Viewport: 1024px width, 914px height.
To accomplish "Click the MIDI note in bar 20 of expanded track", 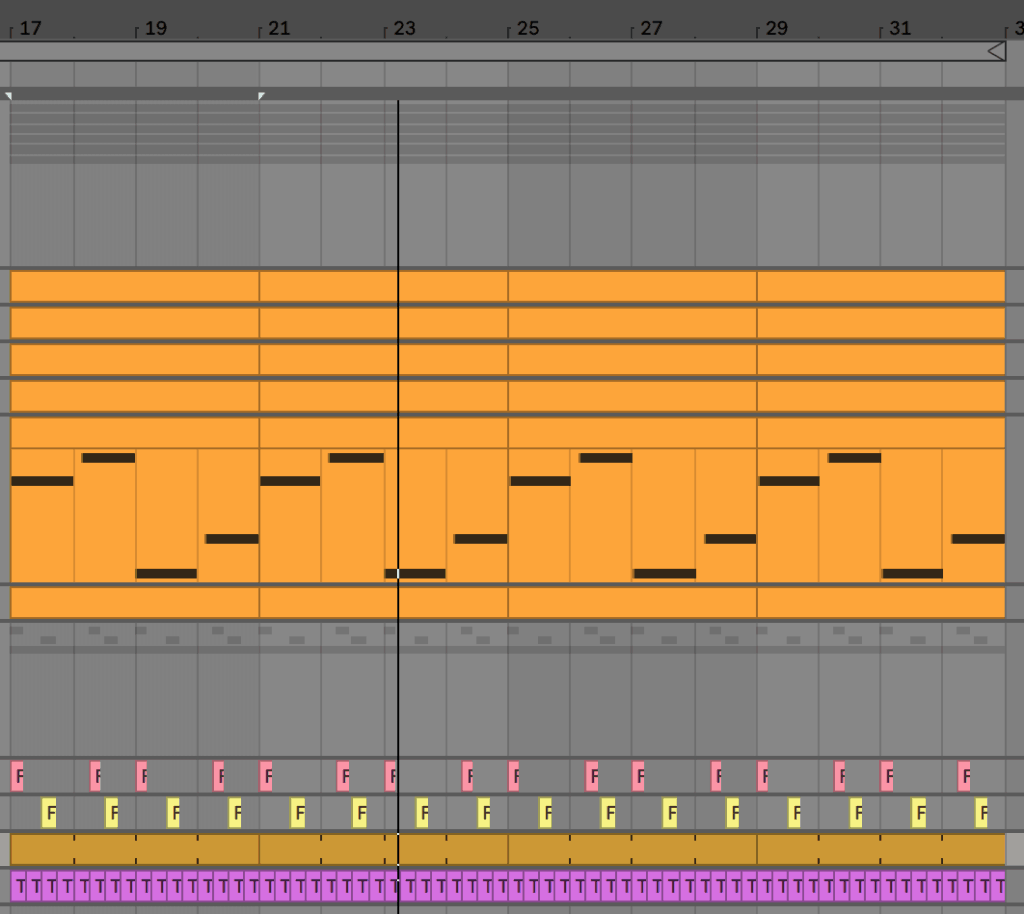I will coord(232,539).
